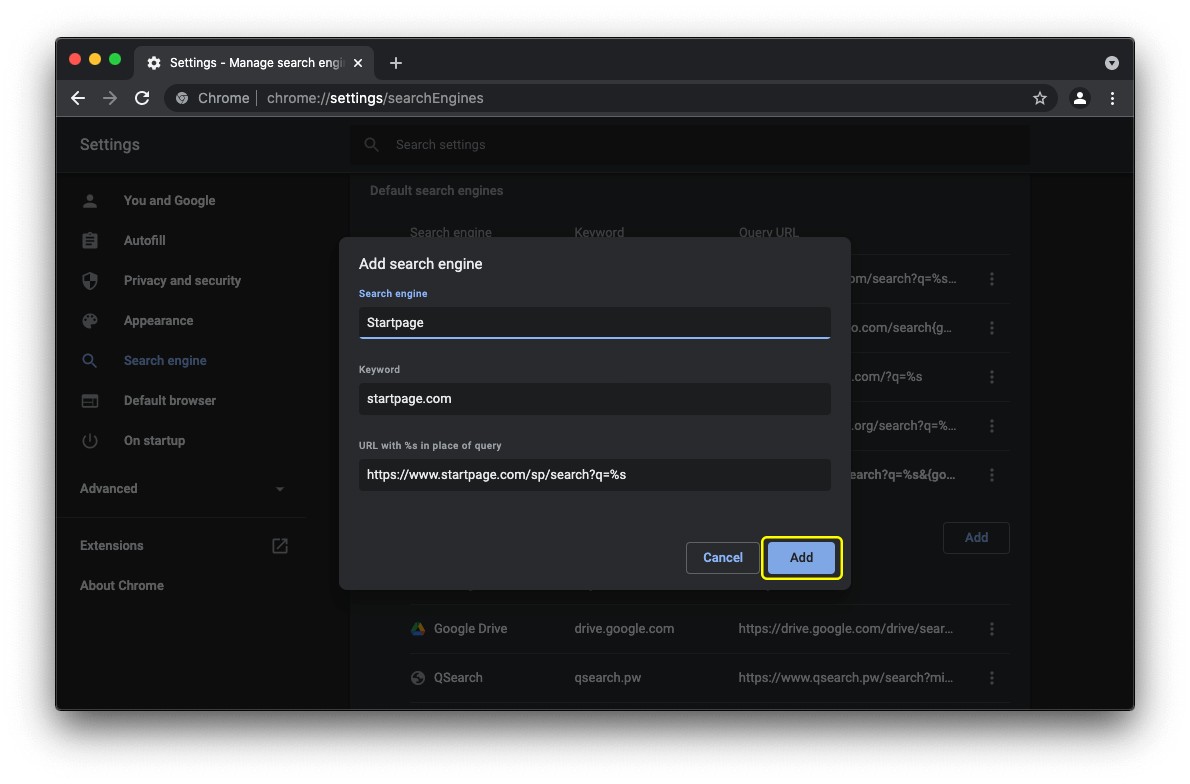This screenshot has height=784, width=1190.
Task: Cancel the Add search engine dialog
Action: click(722, 558)
